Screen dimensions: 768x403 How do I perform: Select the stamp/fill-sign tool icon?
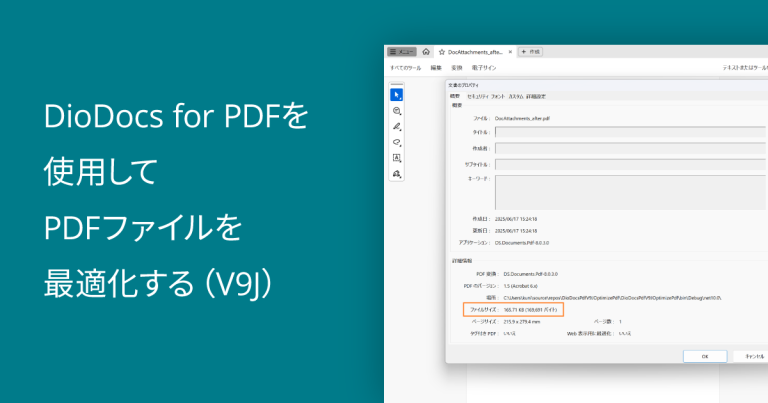(x=397, y=174)
